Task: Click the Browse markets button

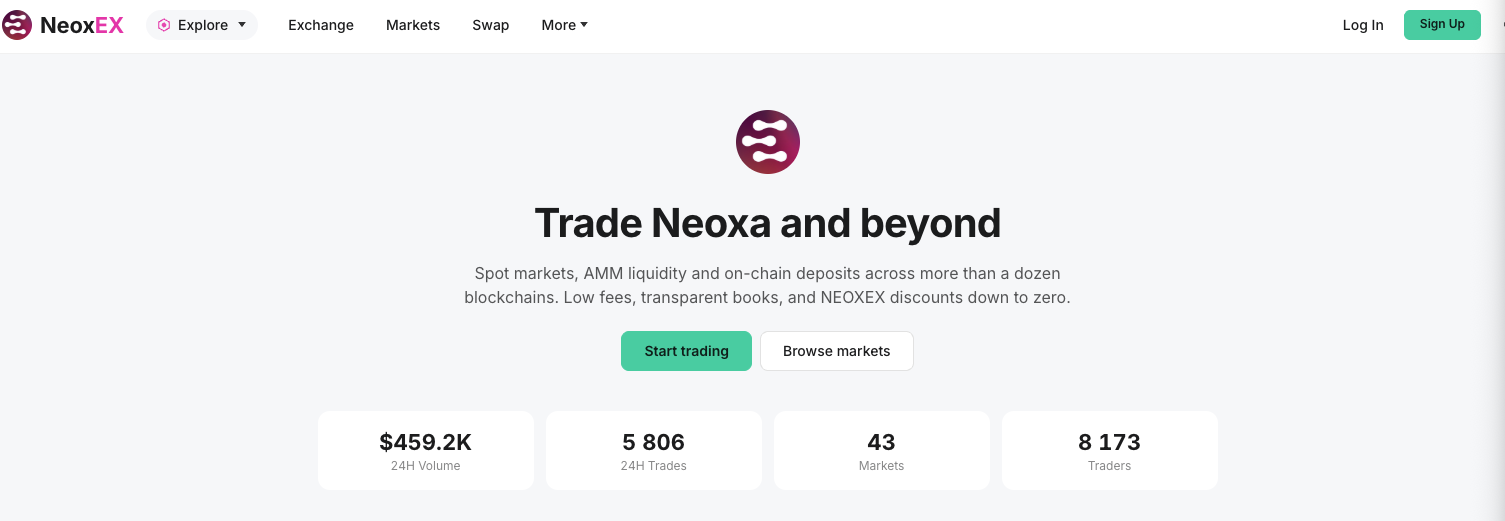Action: tap(837, 351)
